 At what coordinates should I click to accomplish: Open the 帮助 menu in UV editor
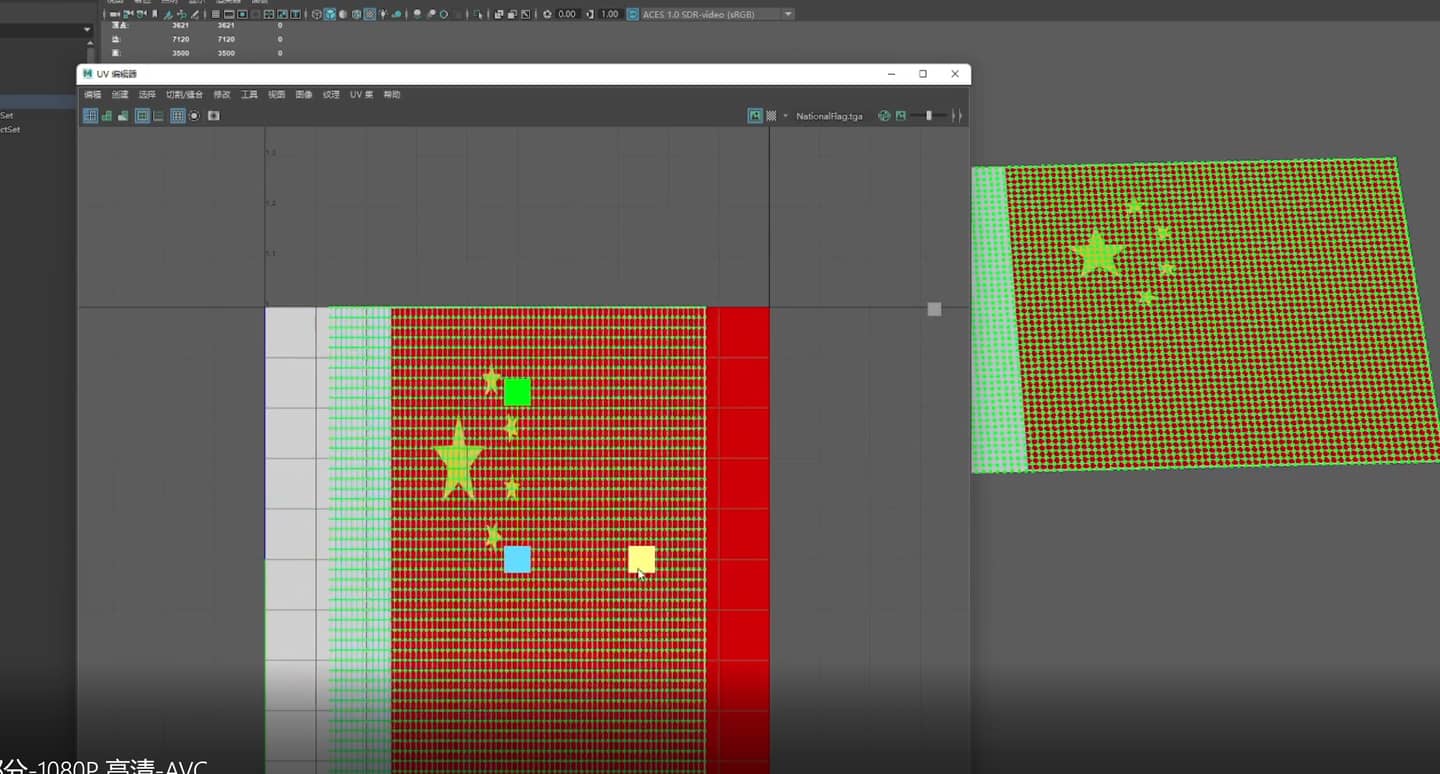[392, 95]
